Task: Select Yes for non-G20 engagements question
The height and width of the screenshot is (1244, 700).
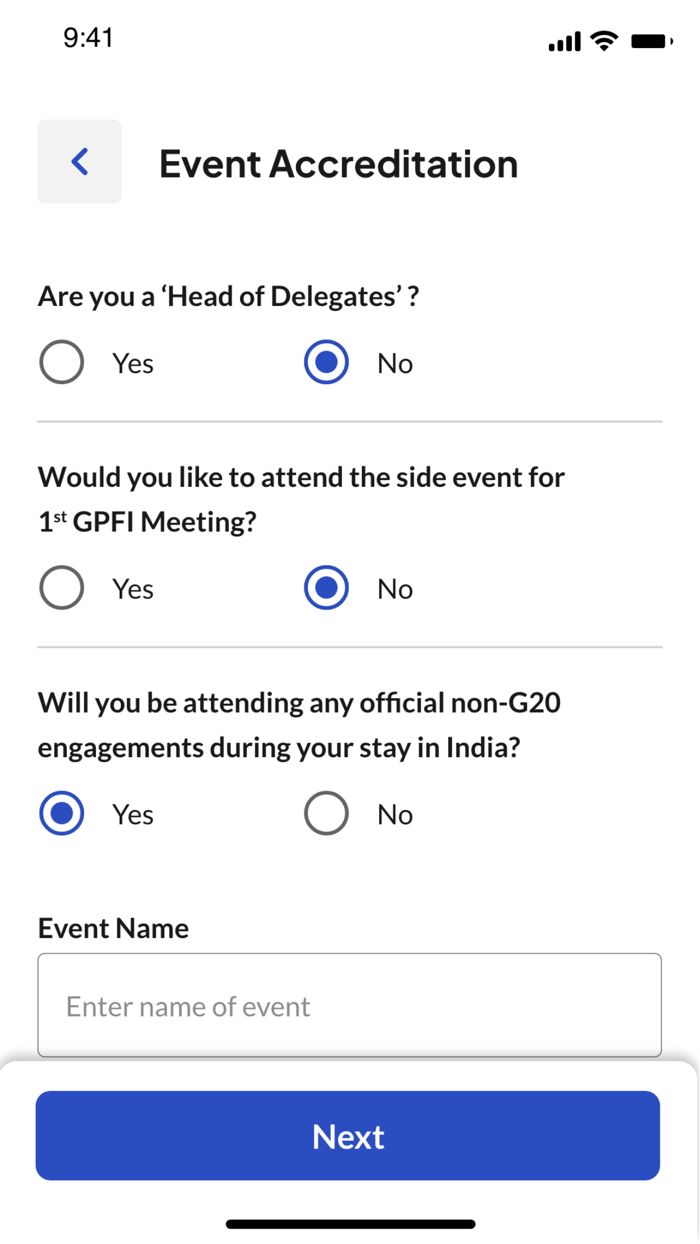Action: 61,813
